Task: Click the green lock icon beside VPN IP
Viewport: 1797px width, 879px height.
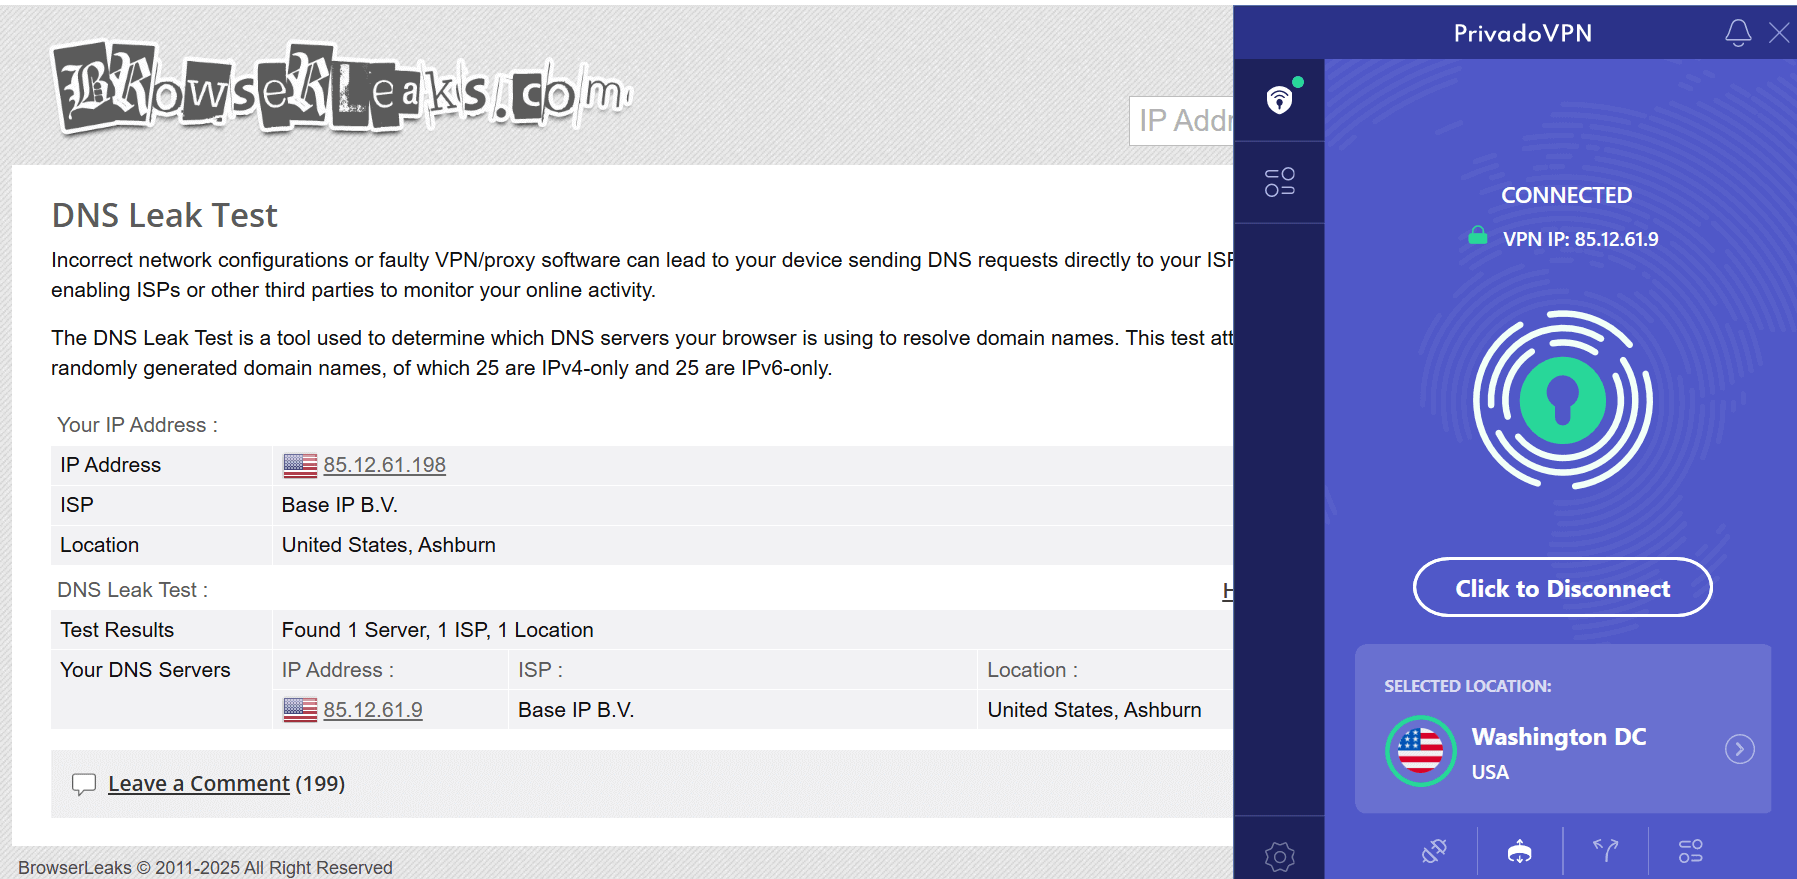Action: pyautogui.click(x=1477, y=236)
